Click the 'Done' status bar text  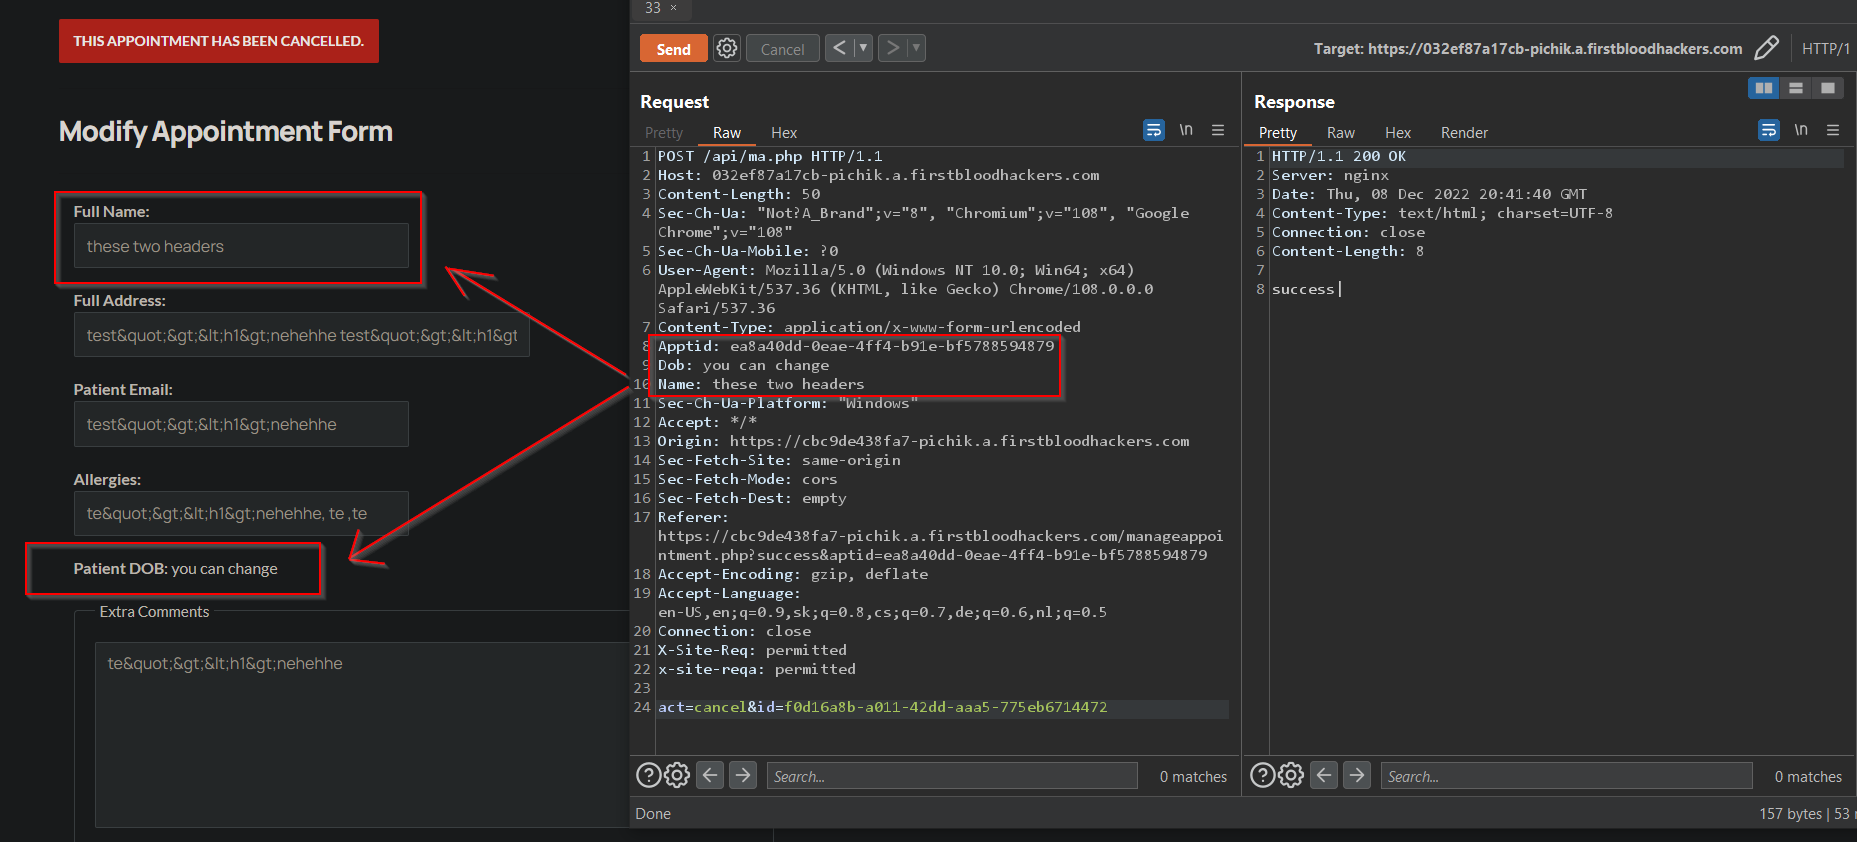coord(653,814)
